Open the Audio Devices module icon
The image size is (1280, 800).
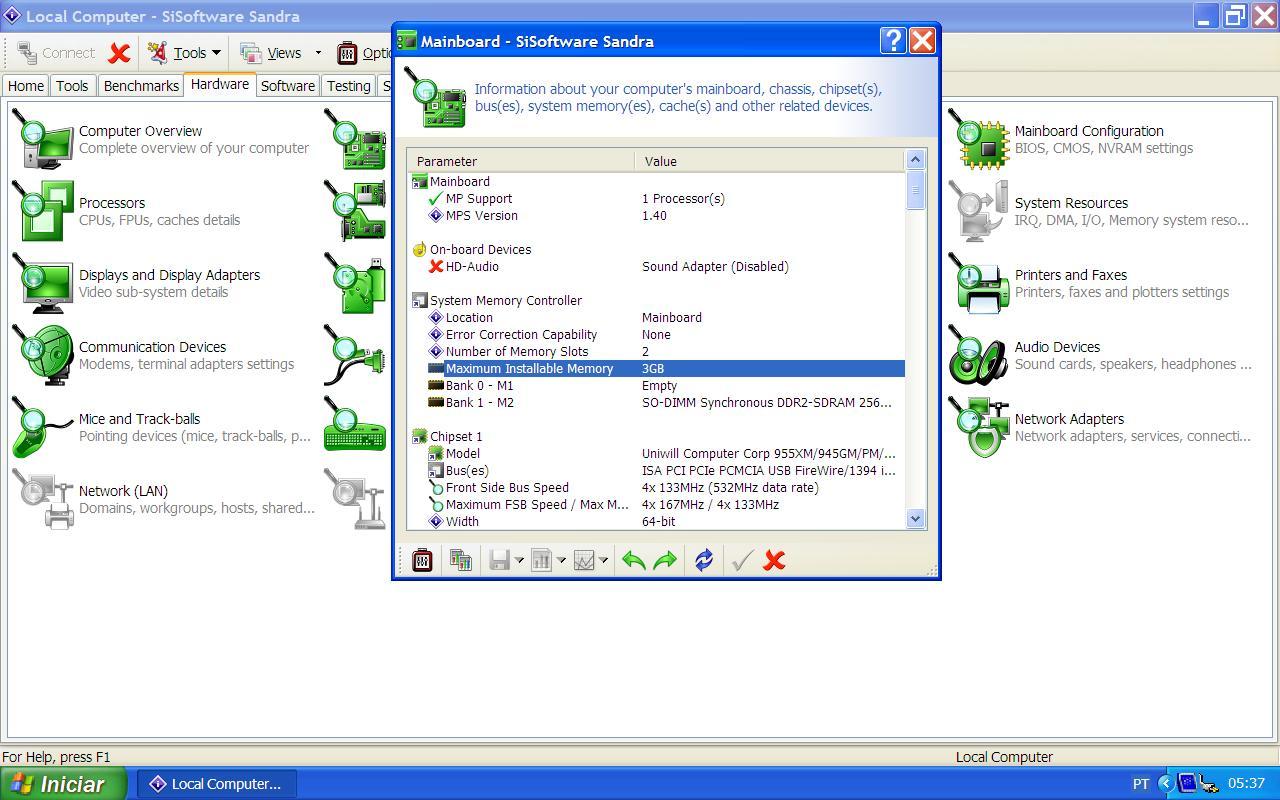978,356
